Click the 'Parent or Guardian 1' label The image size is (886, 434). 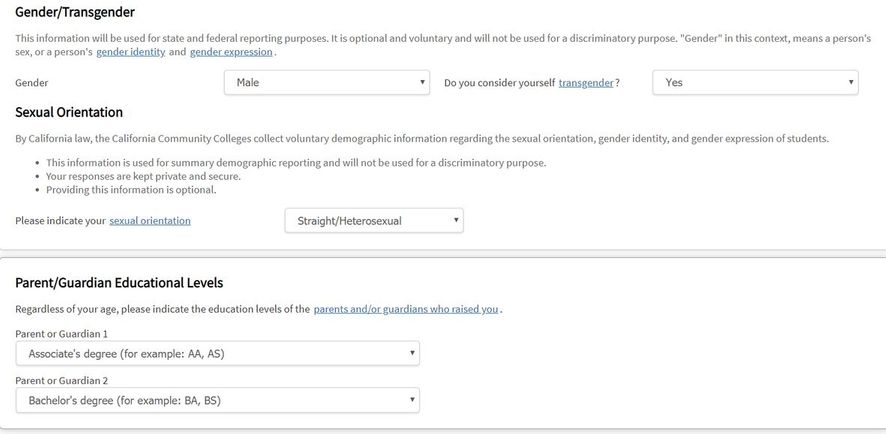[x=62, y=333]
